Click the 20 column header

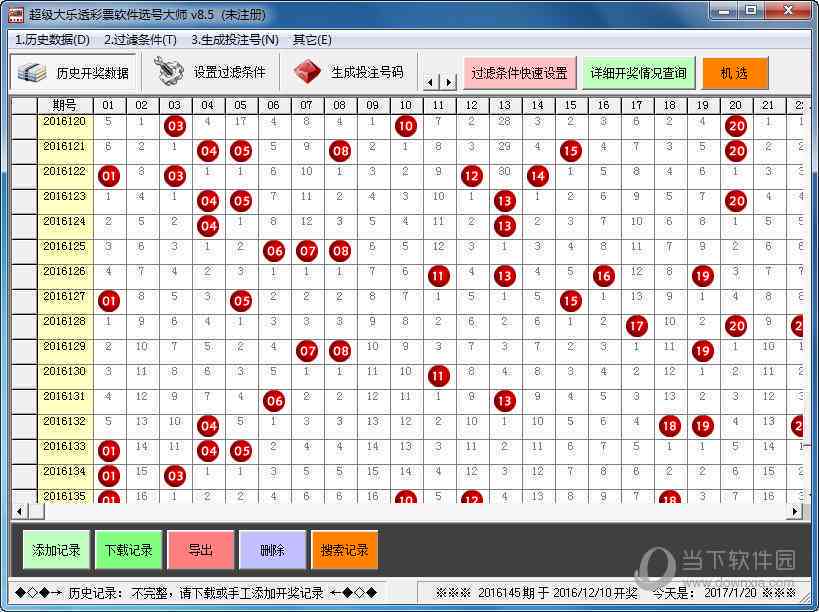pyautogui.click(x=736, y=105)
